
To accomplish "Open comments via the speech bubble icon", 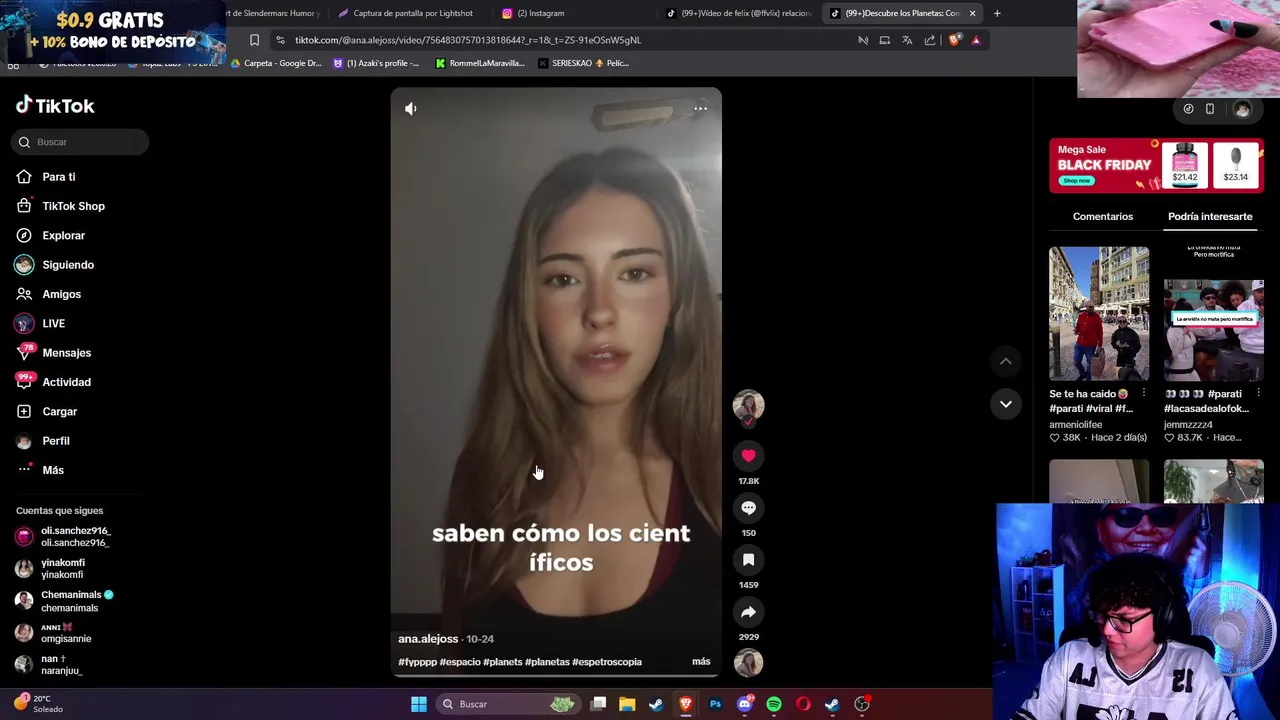I will (748, 507).
